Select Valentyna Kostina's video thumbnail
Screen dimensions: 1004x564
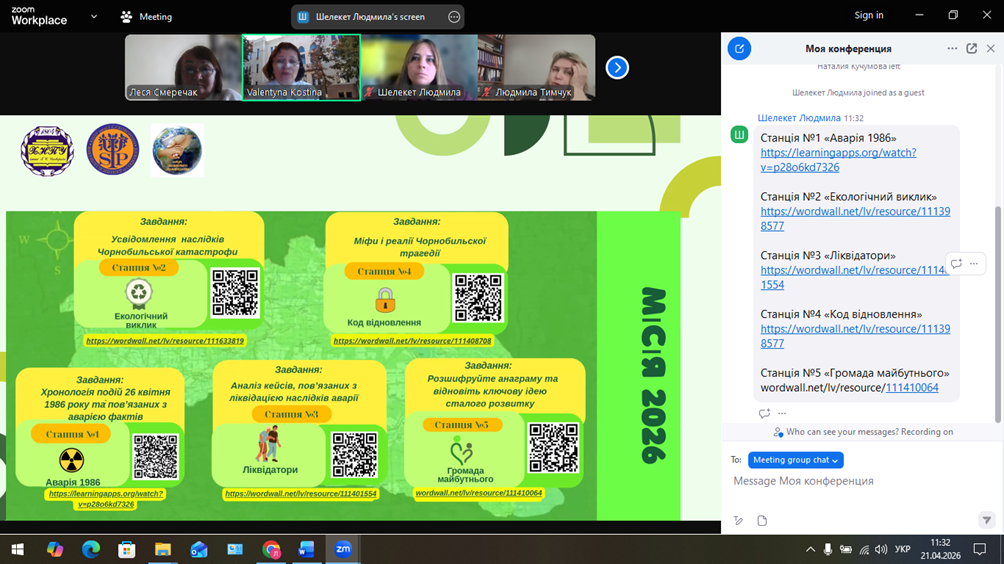(301, 67)
